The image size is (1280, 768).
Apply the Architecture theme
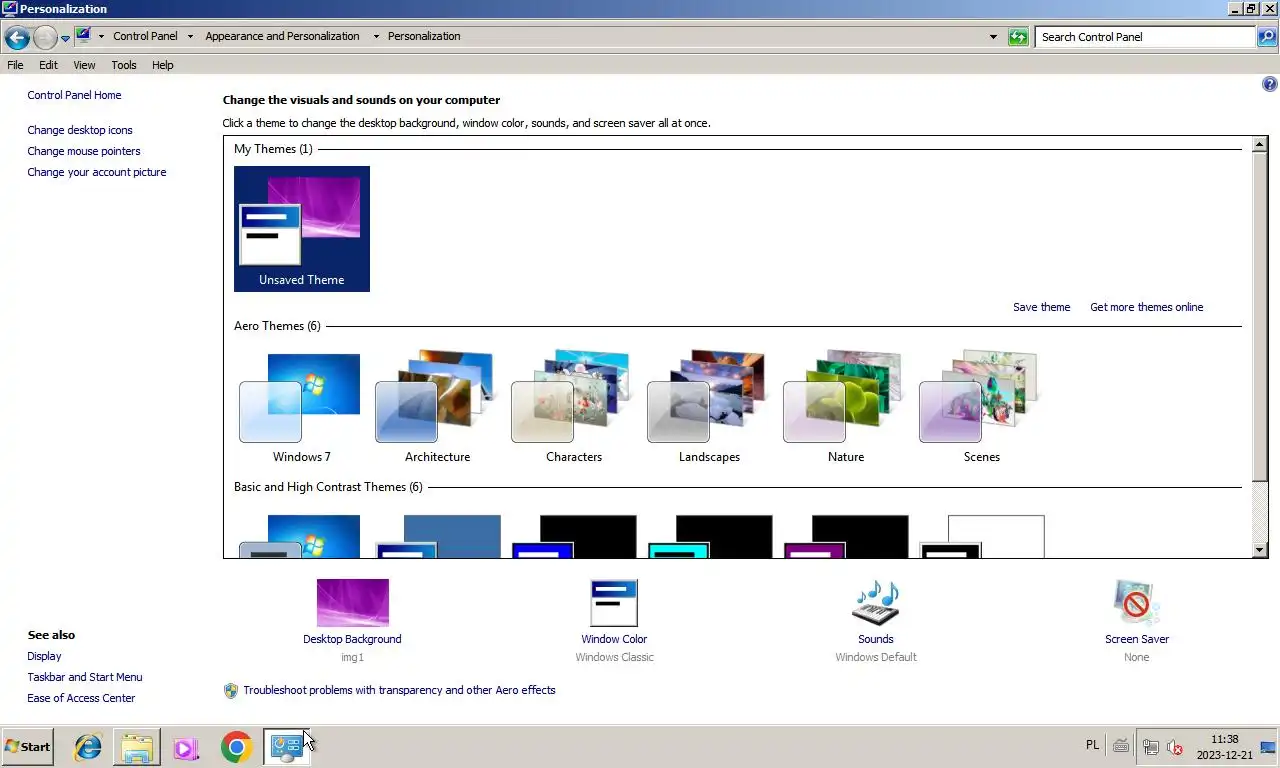(437, 407)
